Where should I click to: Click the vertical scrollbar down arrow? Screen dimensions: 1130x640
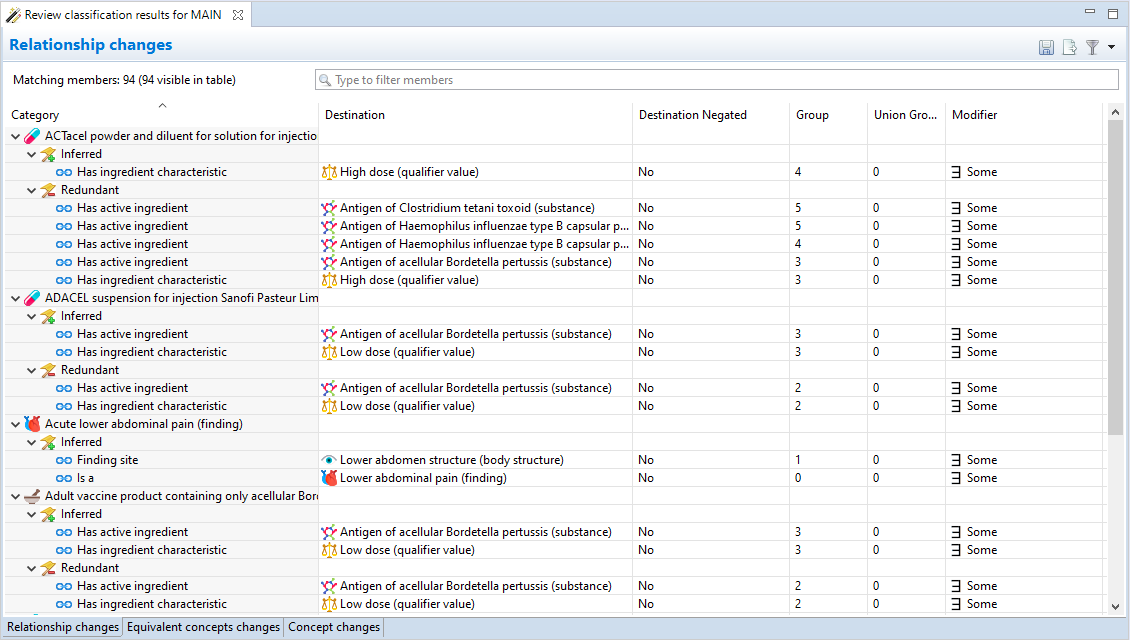tap(1116, 606)
